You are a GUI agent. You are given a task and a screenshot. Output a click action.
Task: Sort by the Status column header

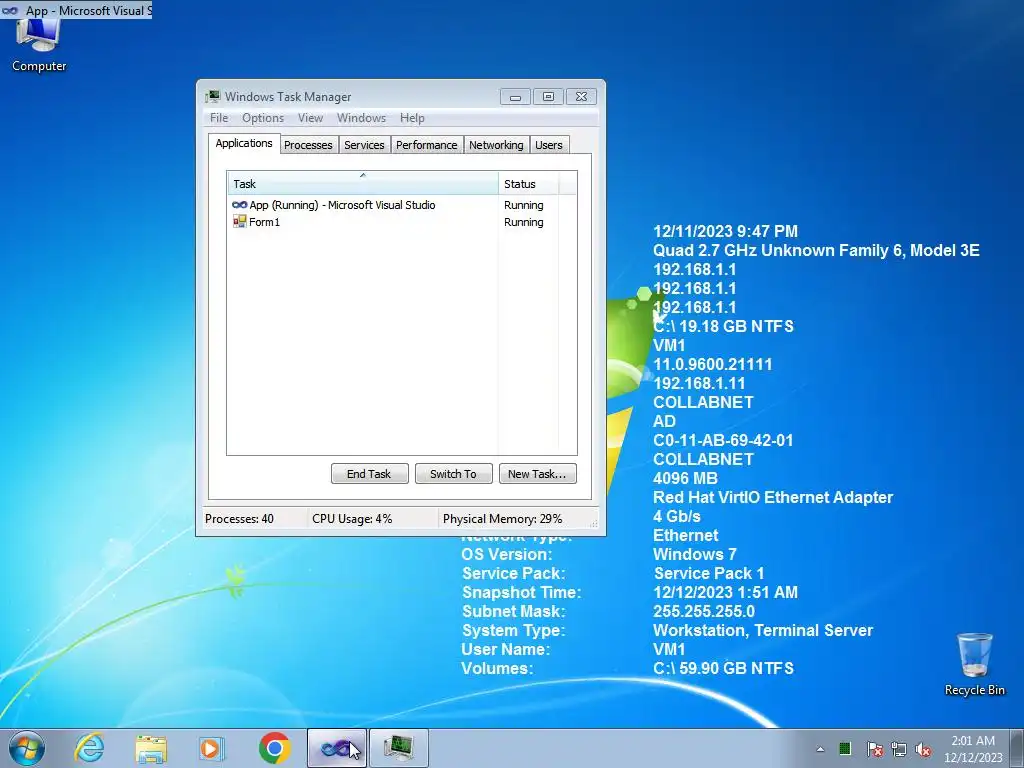(528, 184)
